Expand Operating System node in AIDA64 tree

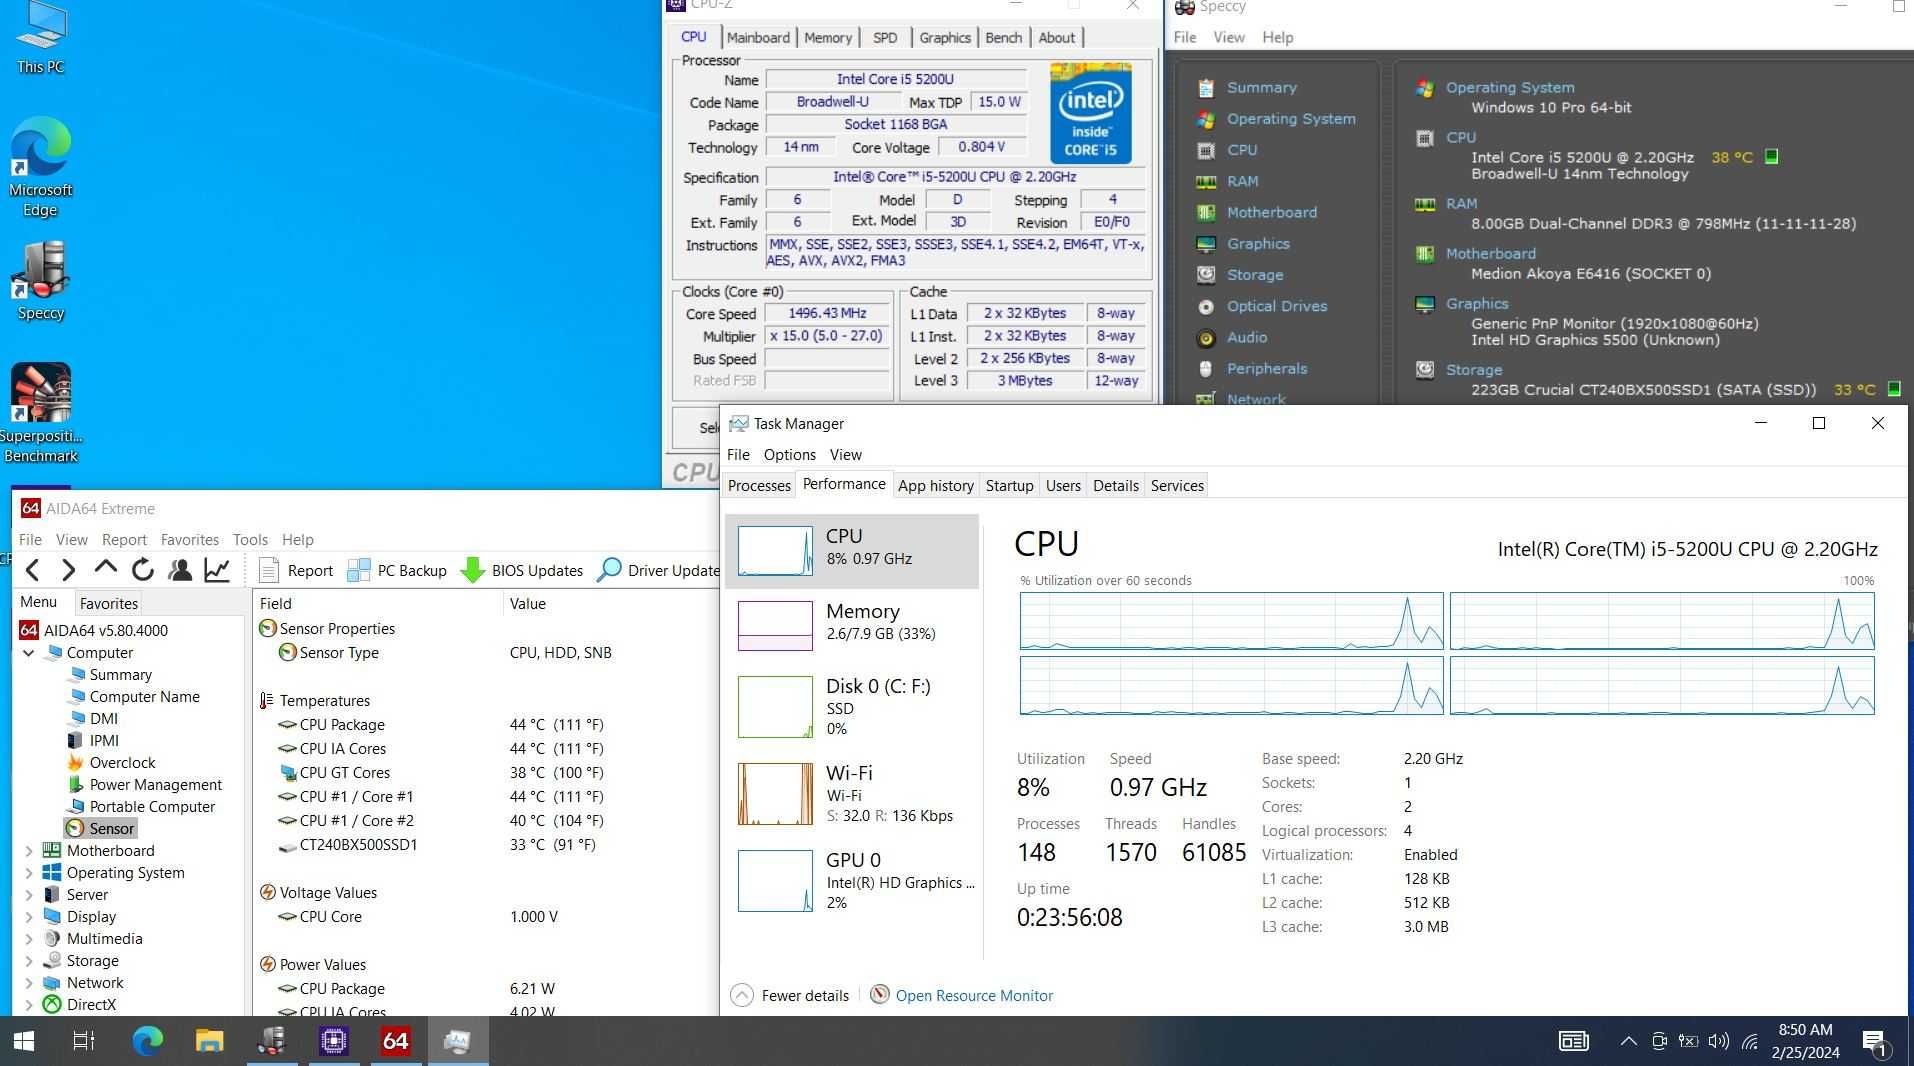tap(28, 873)
